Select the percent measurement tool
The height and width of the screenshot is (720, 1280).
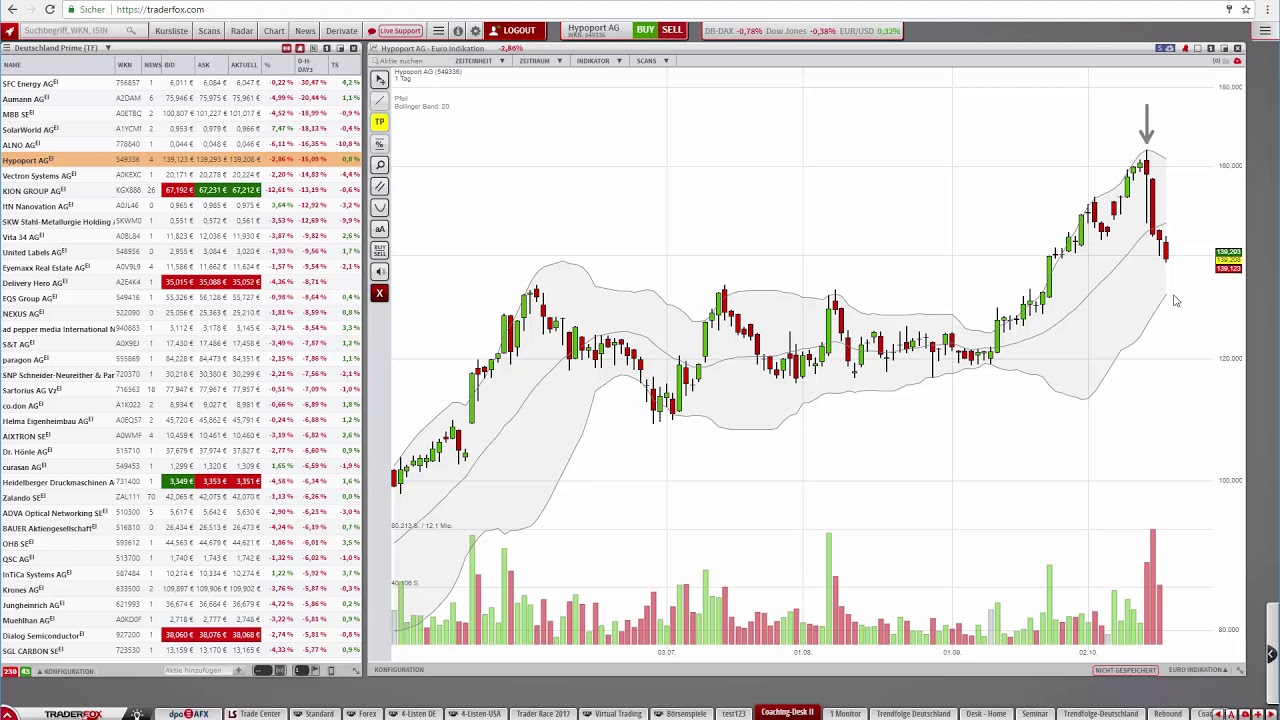(x=379, y=143)
